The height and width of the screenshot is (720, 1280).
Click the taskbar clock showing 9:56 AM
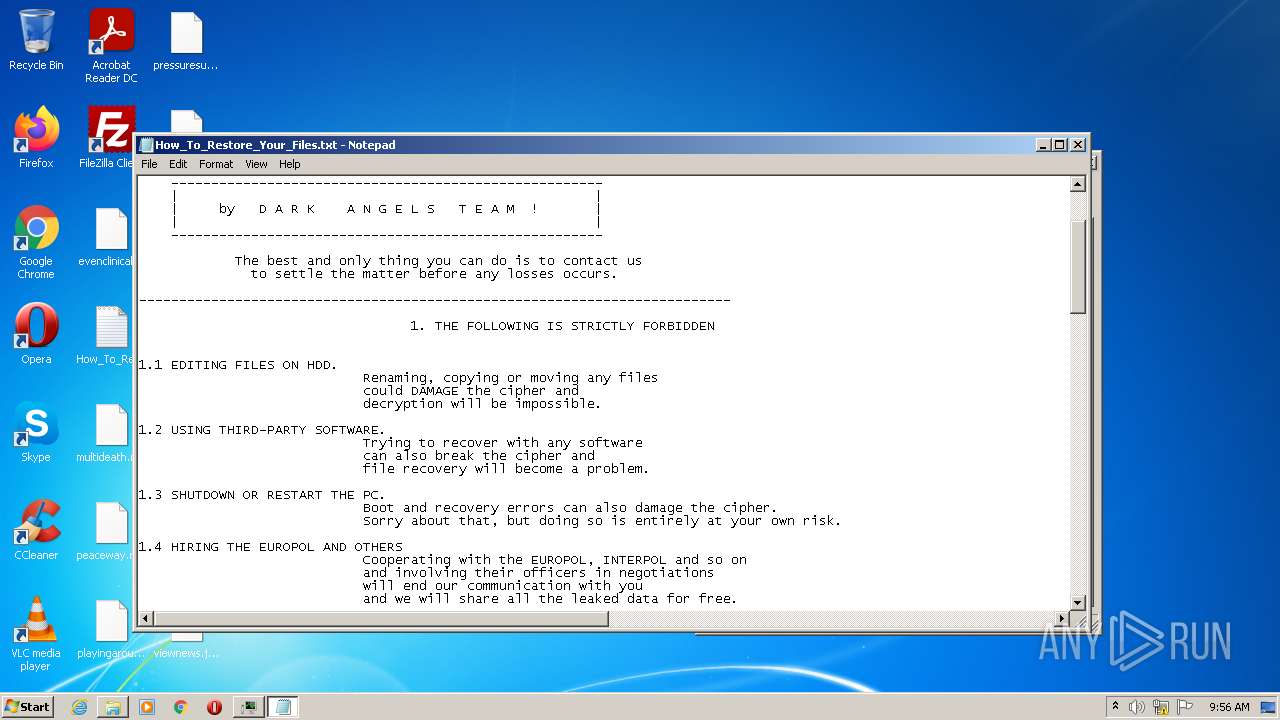(x=1229, y=707)
